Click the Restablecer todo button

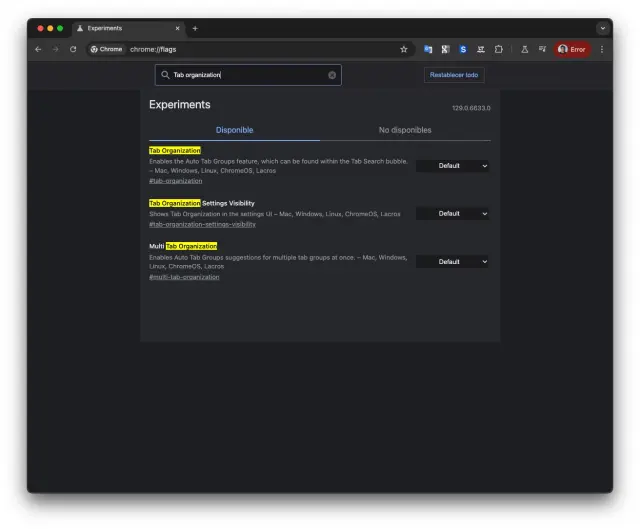pos(454,75)
